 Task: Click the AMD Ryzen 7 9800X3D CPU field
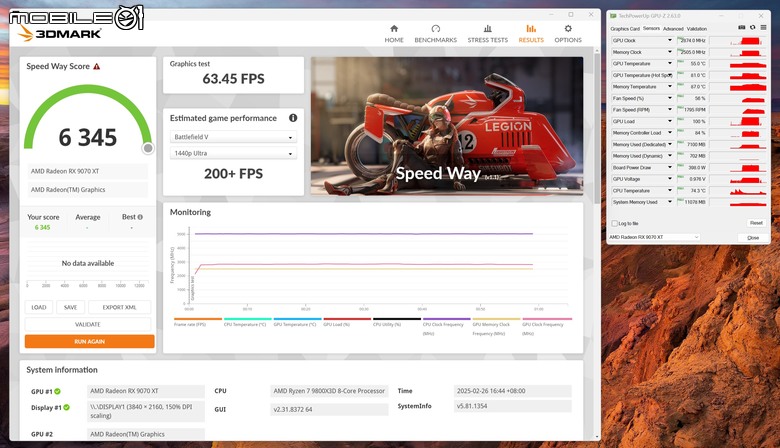[x=329, y=391]
